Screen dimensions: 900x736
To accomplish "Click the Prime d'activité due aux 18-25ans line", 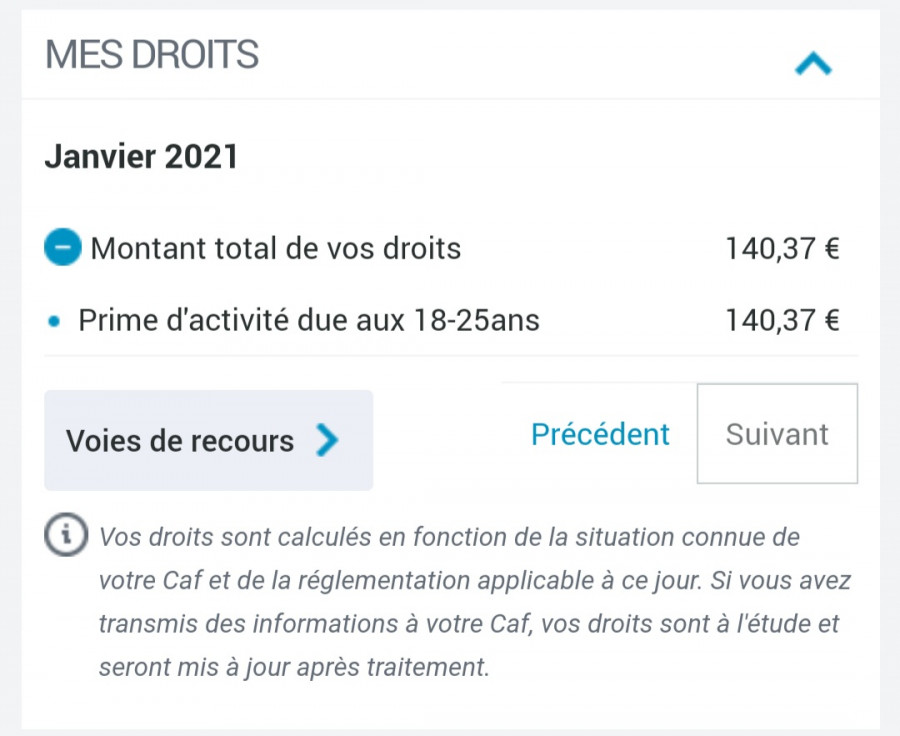I will [309, 320].
